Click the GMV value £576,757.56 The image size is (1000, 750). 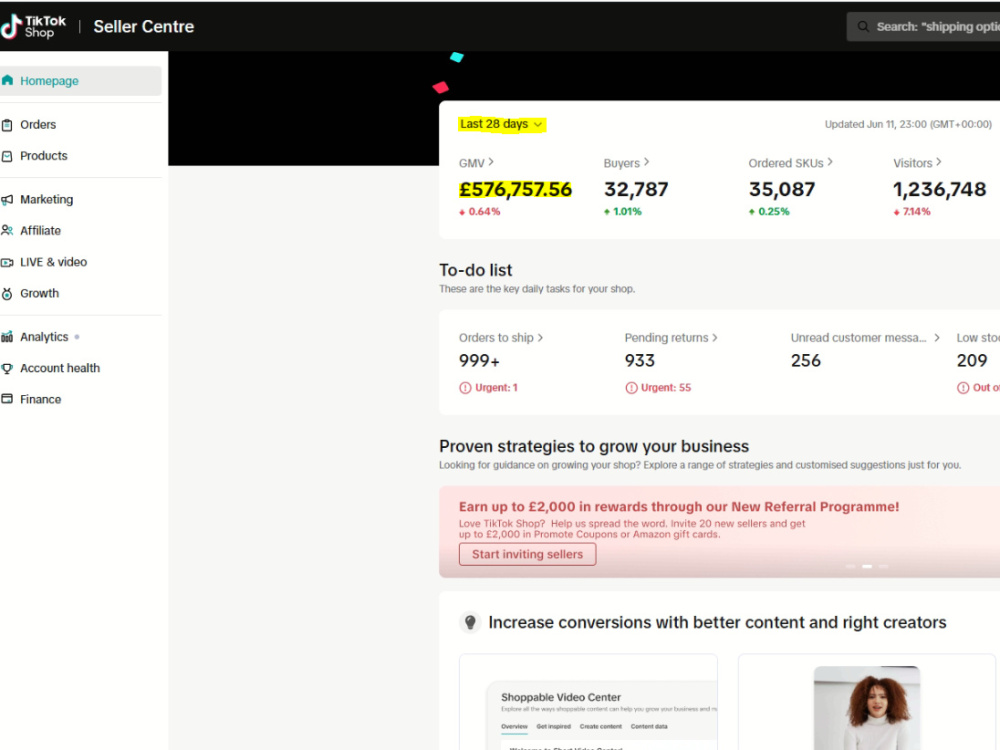coord(515,189)
